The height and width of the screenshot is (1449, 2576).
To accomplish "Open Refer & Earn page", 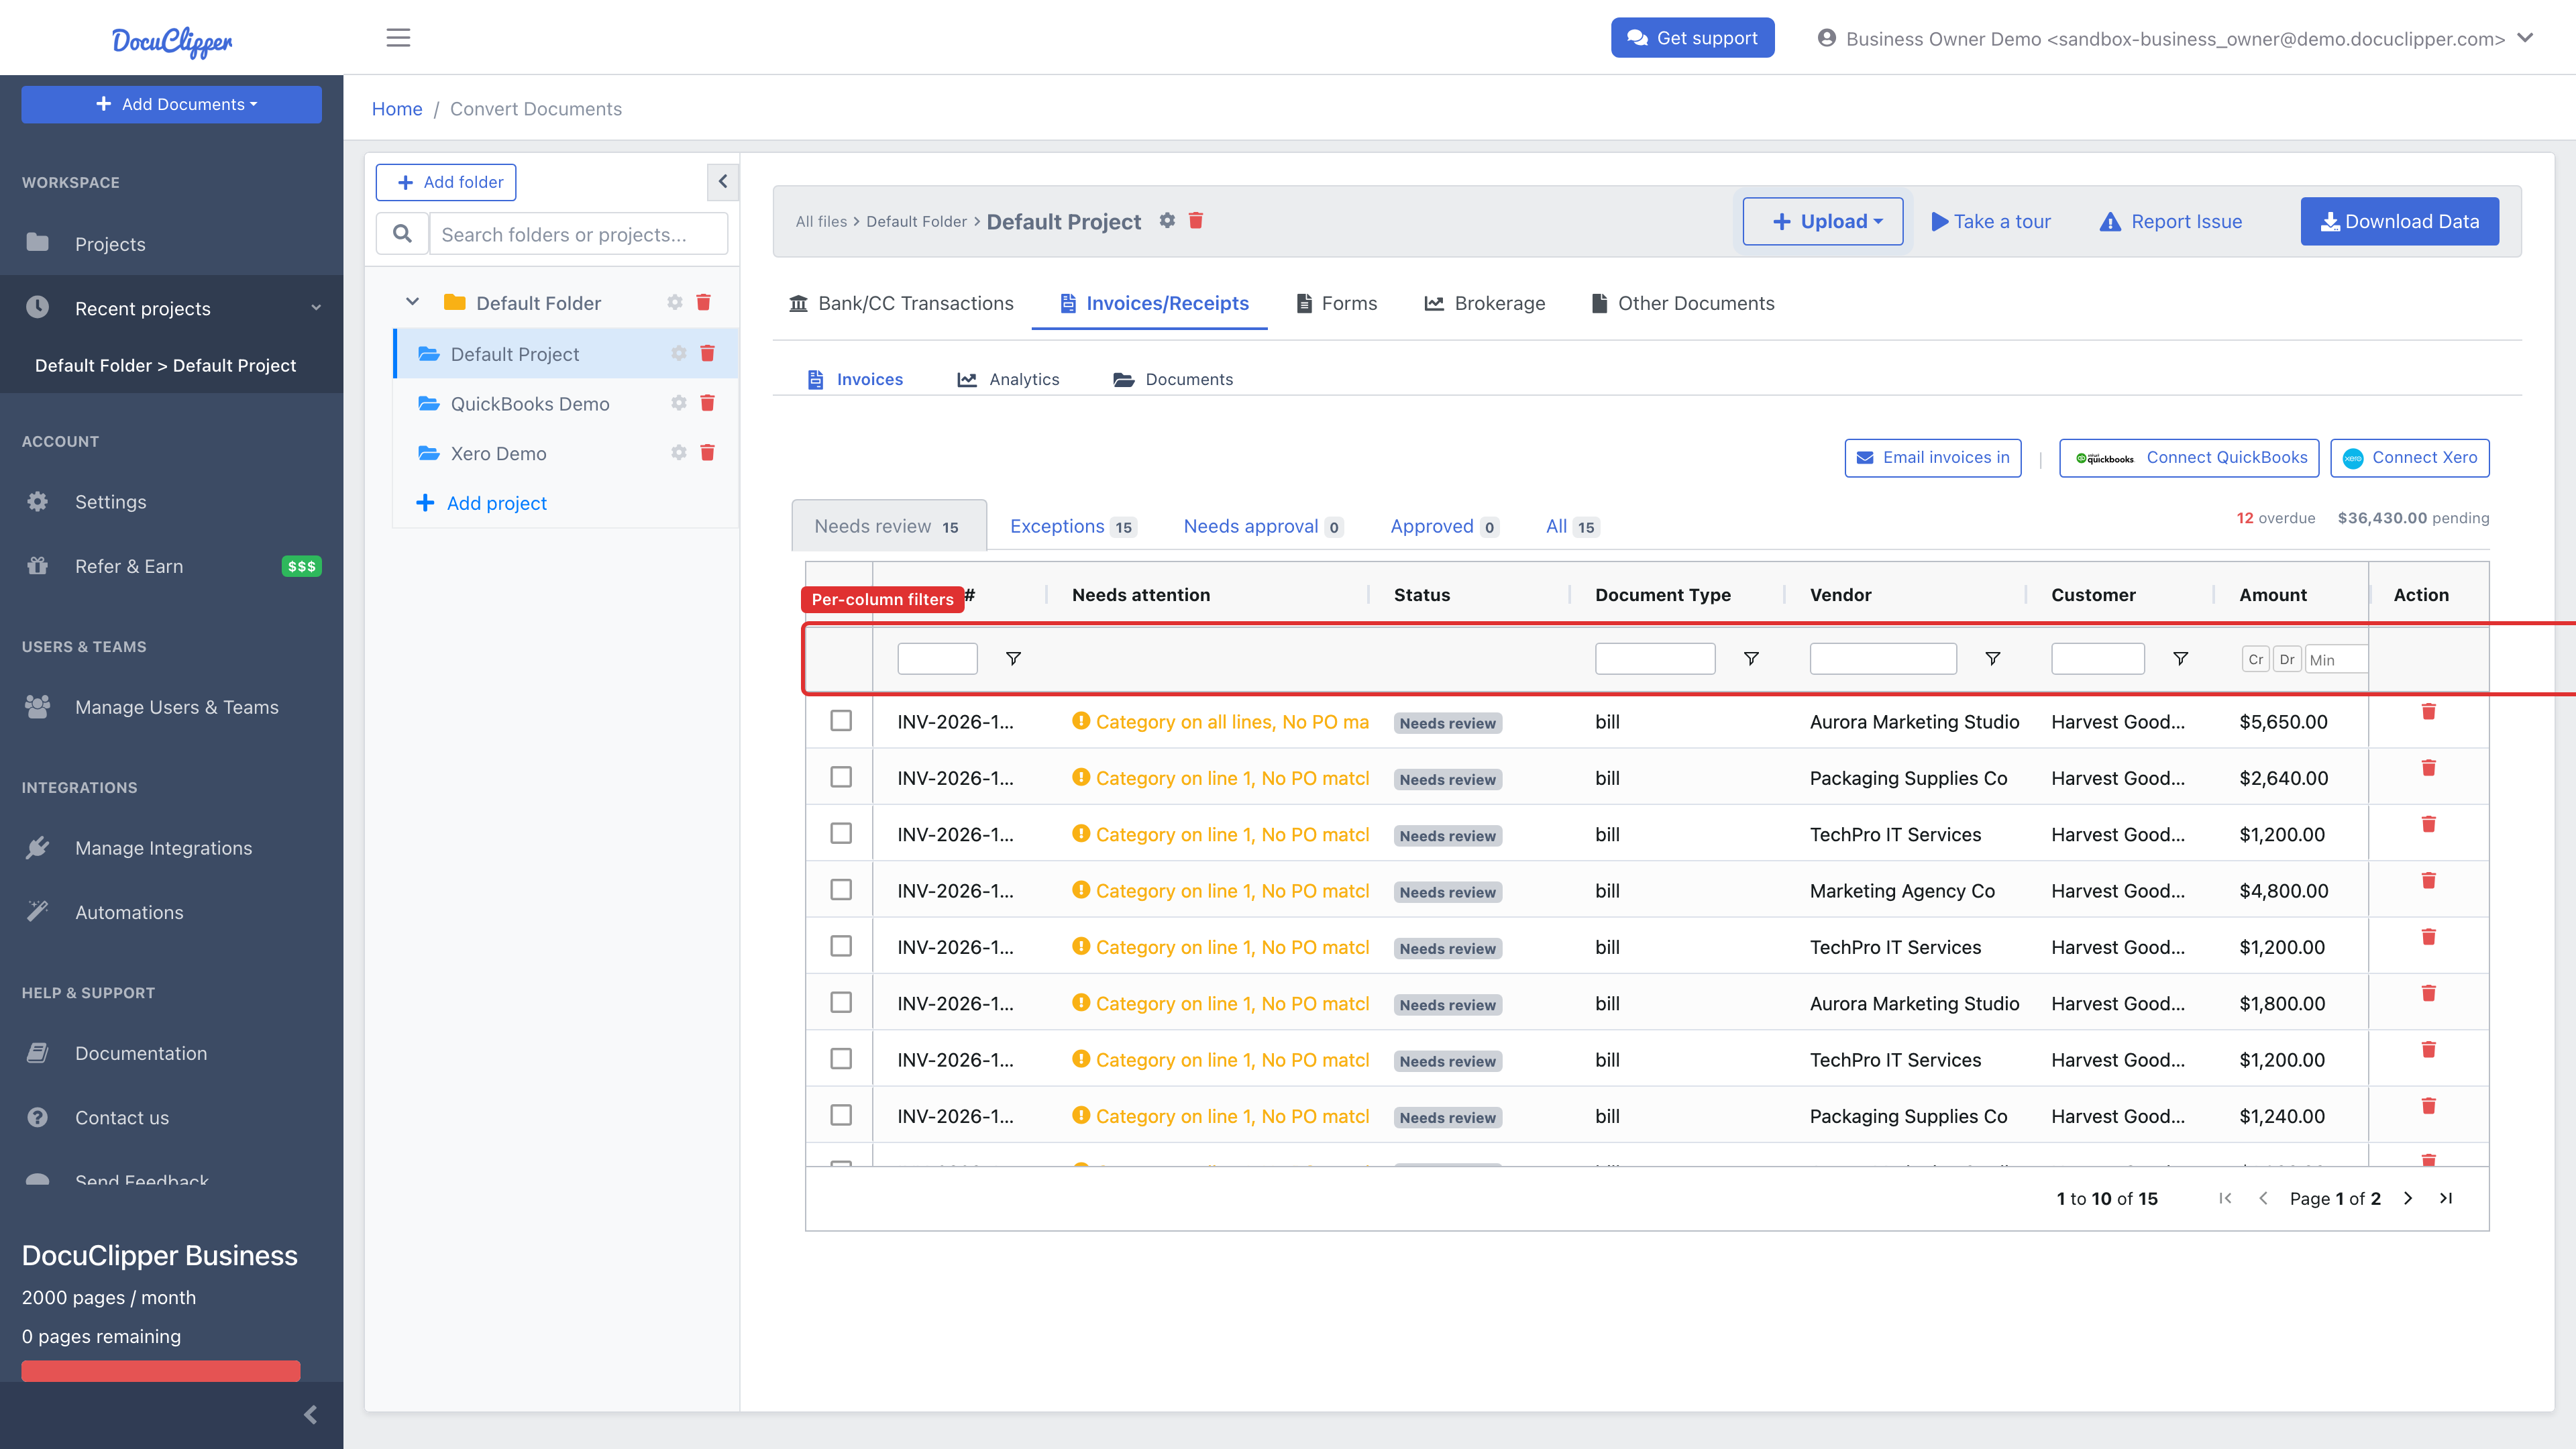I will coord(129,566).
